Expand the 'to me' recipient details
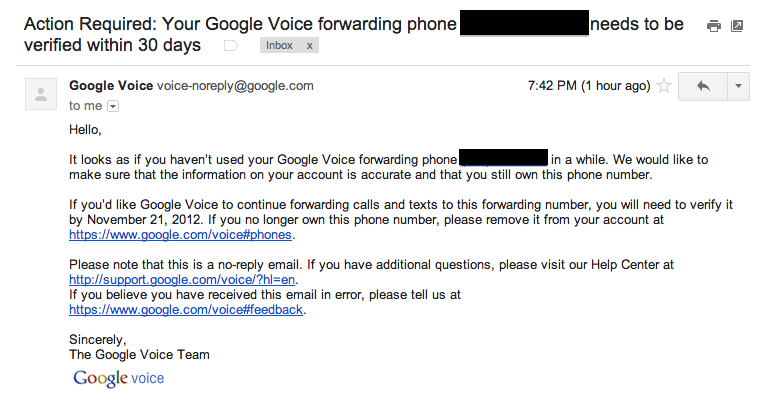769x418 pixels. (x=113, y=105)
